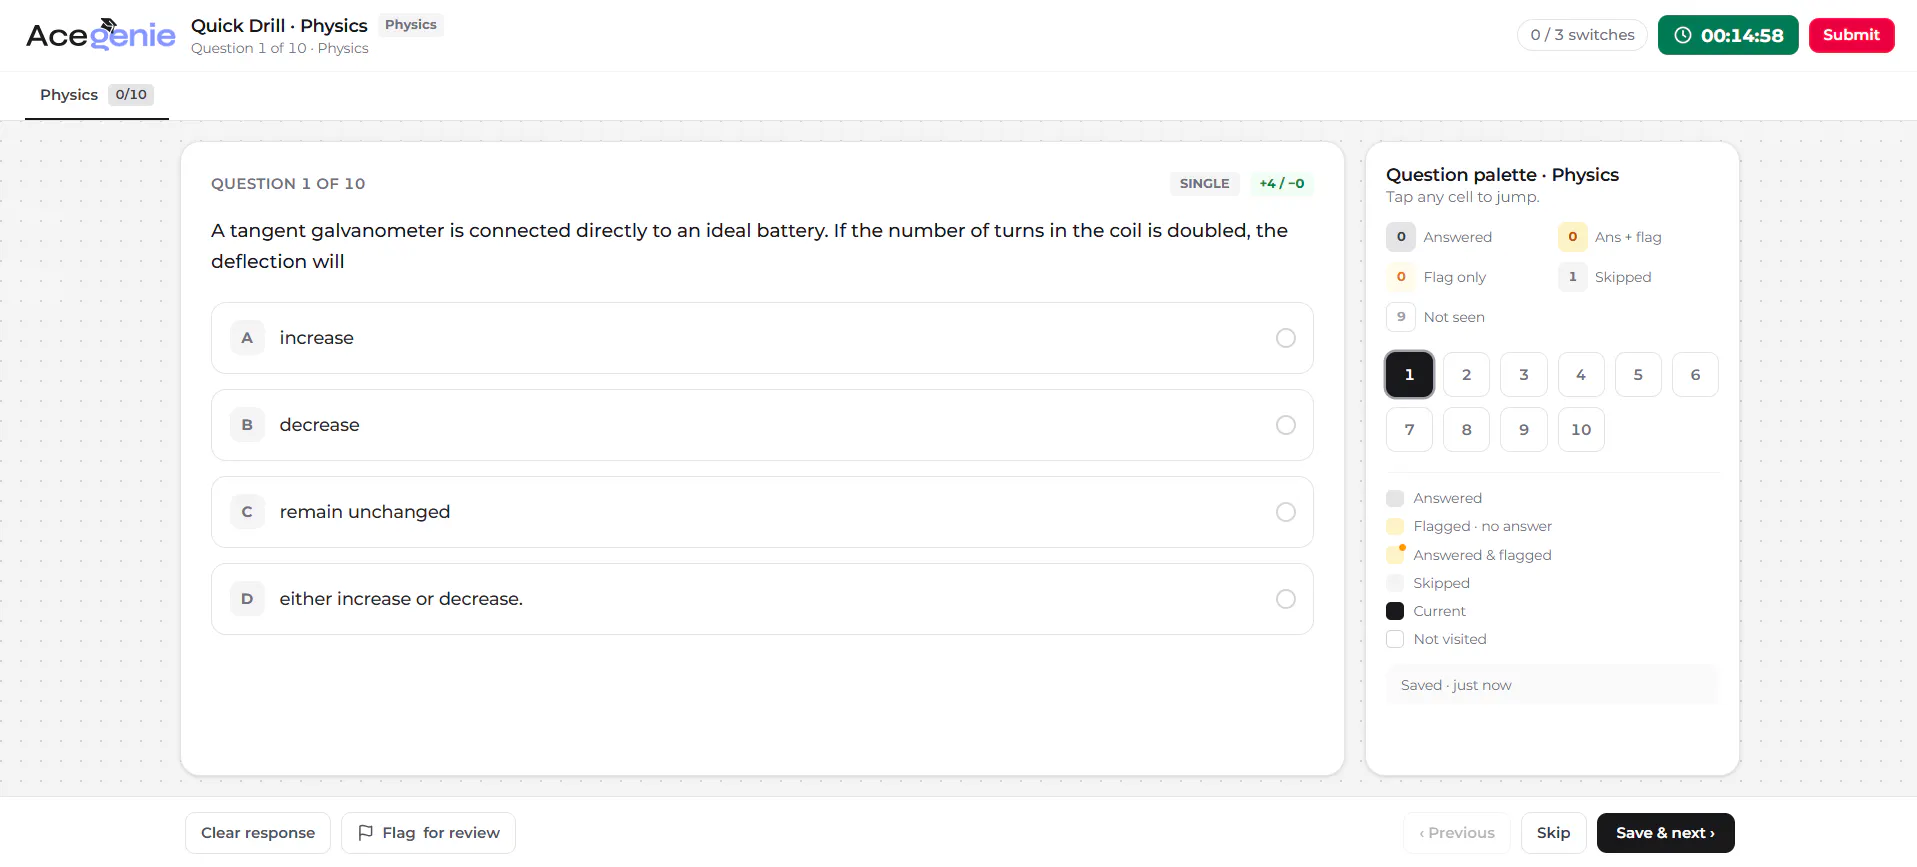Jump to question 9 in palette
This screenshot has width=1917, height=867.
point(1524,430)
